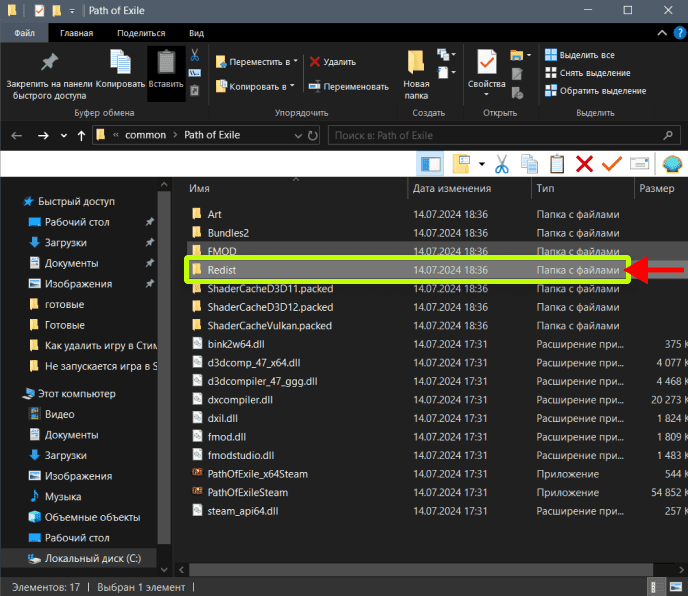
Task: Expand address bar history dropdown
Action: pyautogui.click(x=298, y=136)
